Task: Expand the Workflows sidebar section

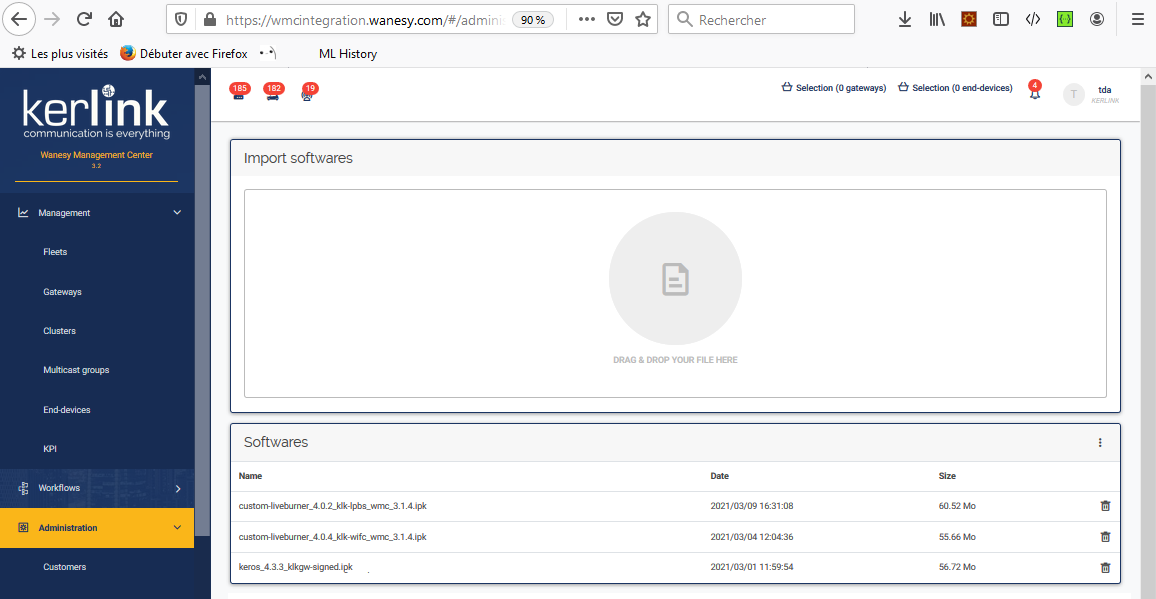Action: pyautogui.click(x=177, y=489)
